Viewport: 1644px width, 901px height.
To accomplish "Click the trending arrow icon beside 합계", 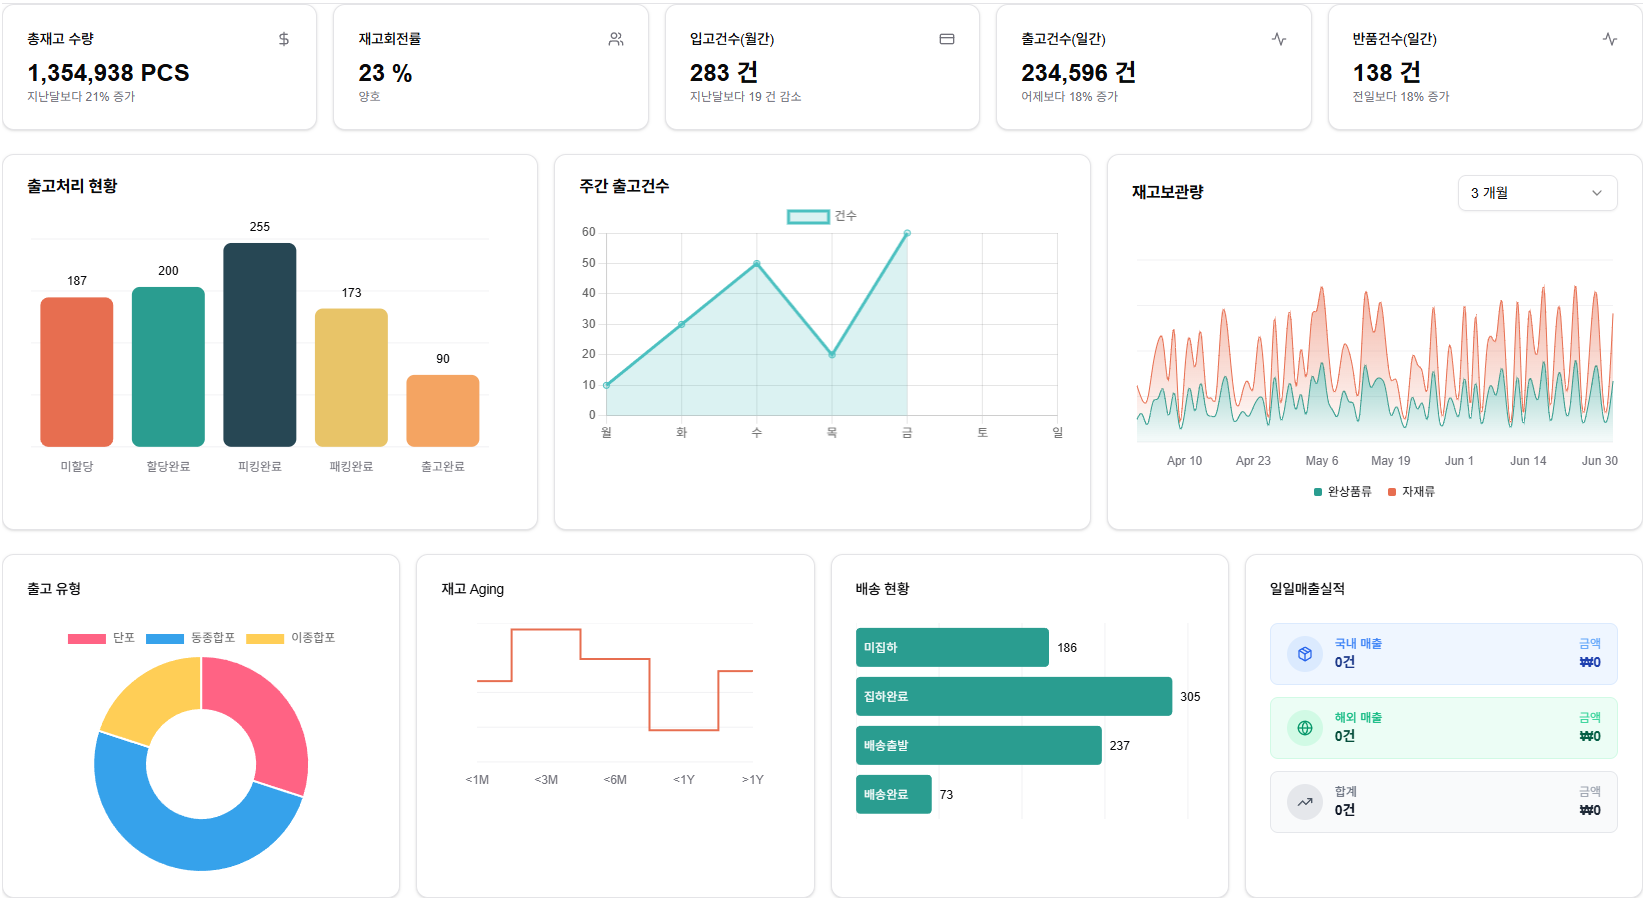I will [1305, 802].
